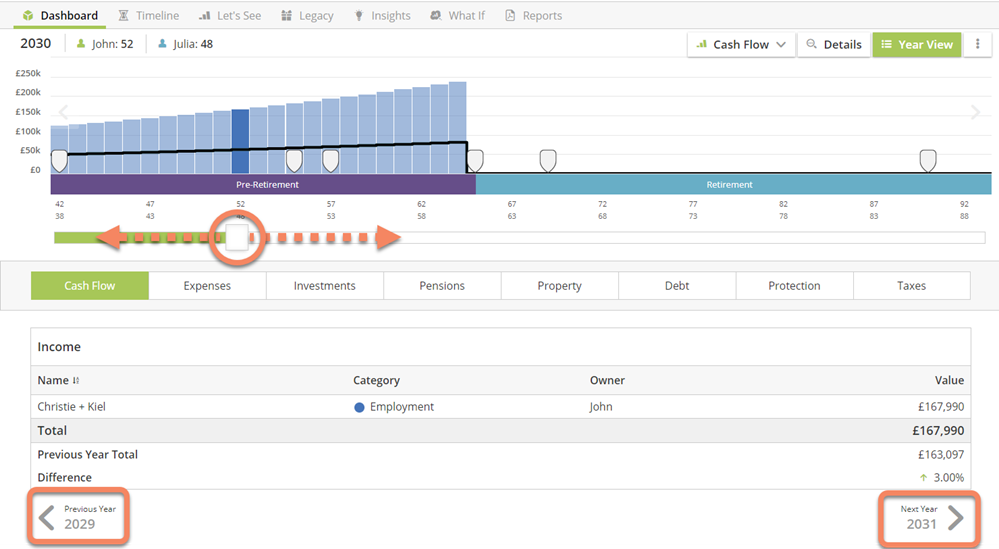
Task: Click the What If icon
Action: point(435,15)
